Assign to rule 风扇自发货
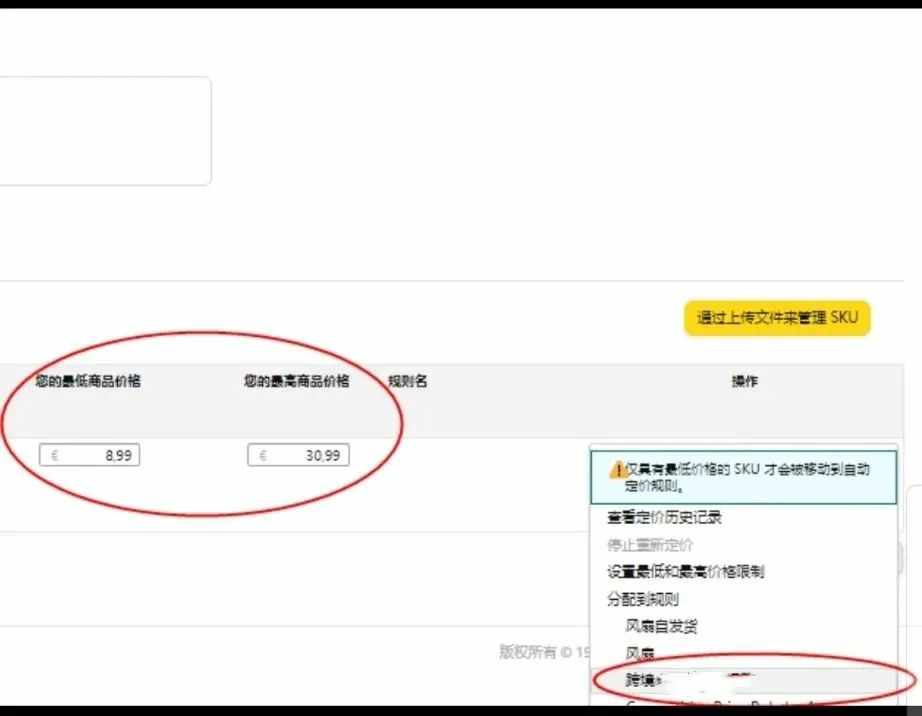Screen dimensions: 922x716 point(661,626)
